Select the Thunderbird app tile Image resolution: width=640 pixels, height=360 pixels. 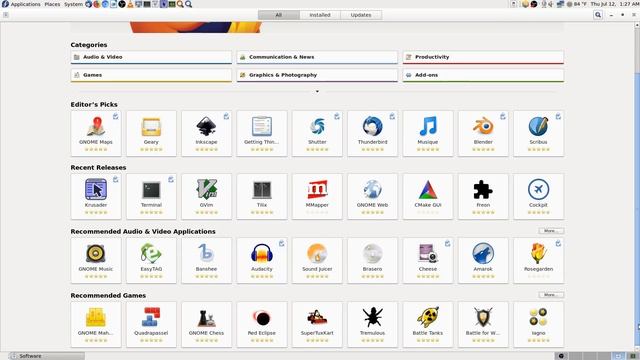click(x=372, y=133)
